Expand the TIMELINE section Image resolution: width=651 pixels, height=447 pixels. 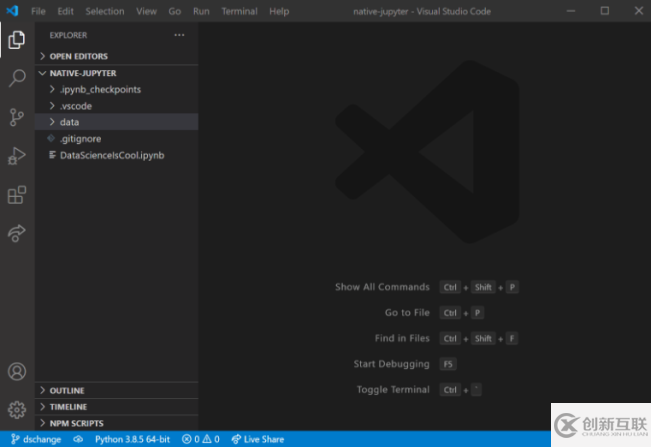click(68, 407)
